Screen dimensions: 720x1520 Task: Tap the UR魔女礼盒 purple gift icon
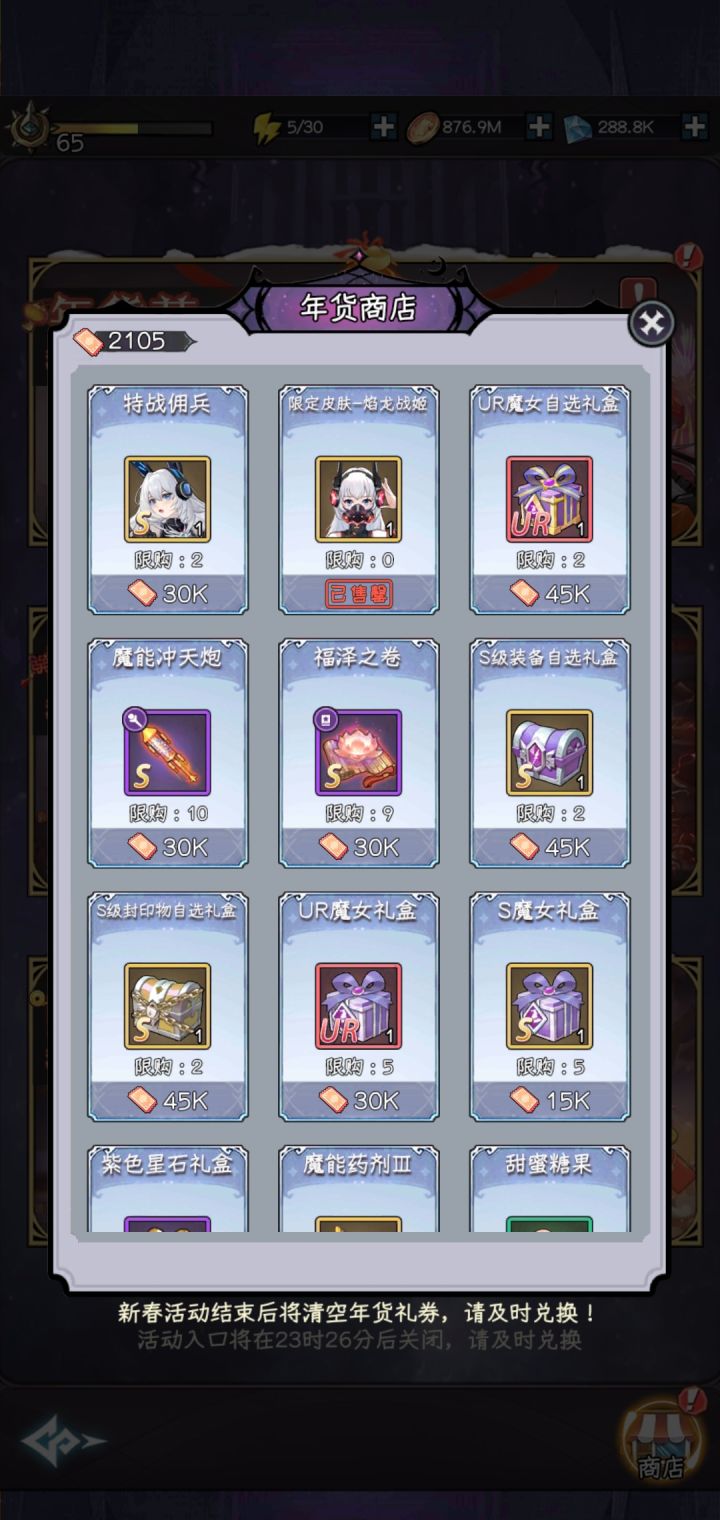pos(358,1006)
